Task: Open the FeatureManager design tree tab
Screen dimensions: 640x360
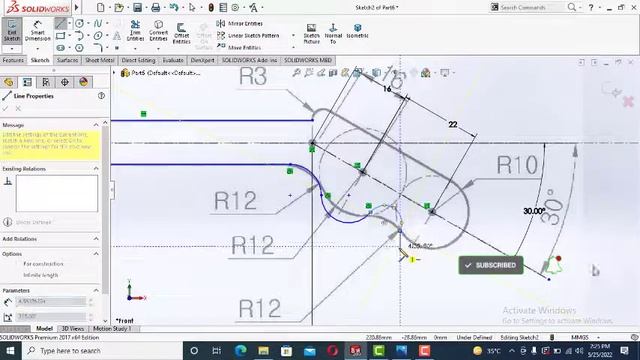Action: click(9, 82)
